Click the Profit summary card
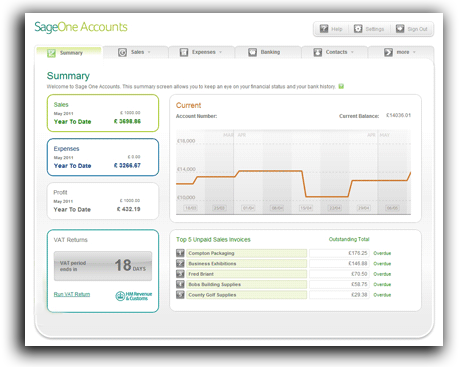Image resolution: width=466 pixels, height=367 pixels. click(103, 201)
